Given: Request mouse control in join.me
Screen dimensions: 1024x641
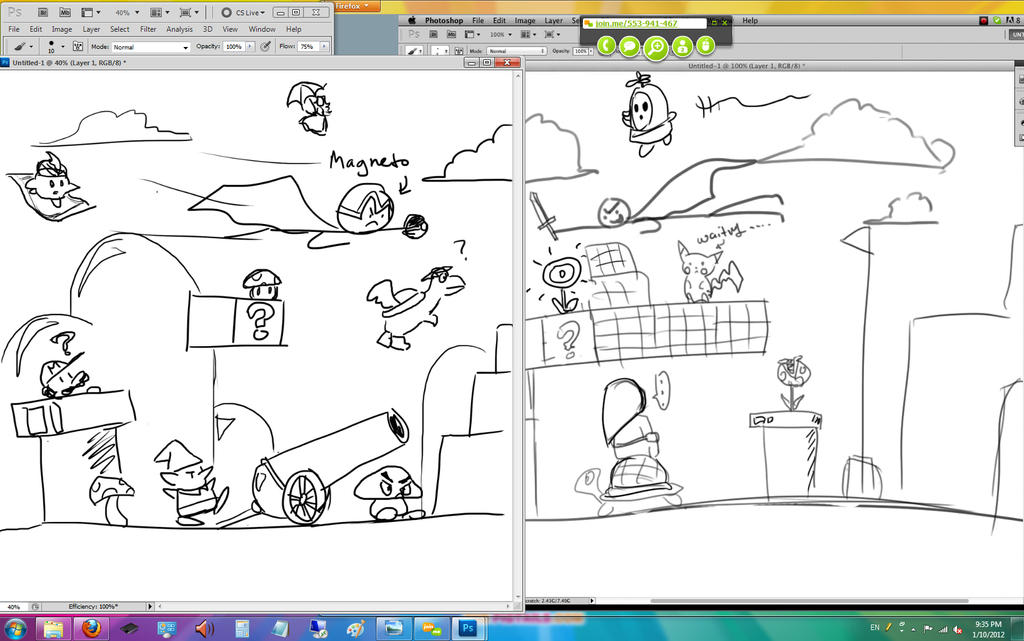Looking at the screenshot, I should [705, 46].
